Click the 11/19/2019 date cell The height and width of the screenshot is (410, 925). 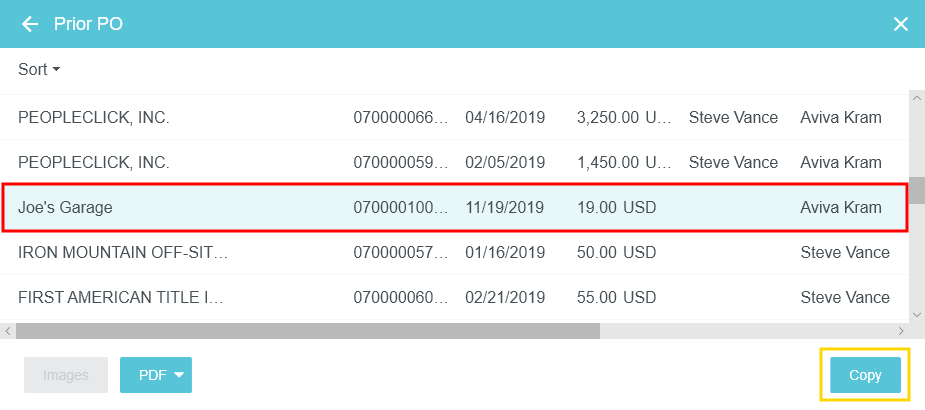coord(505,208)
